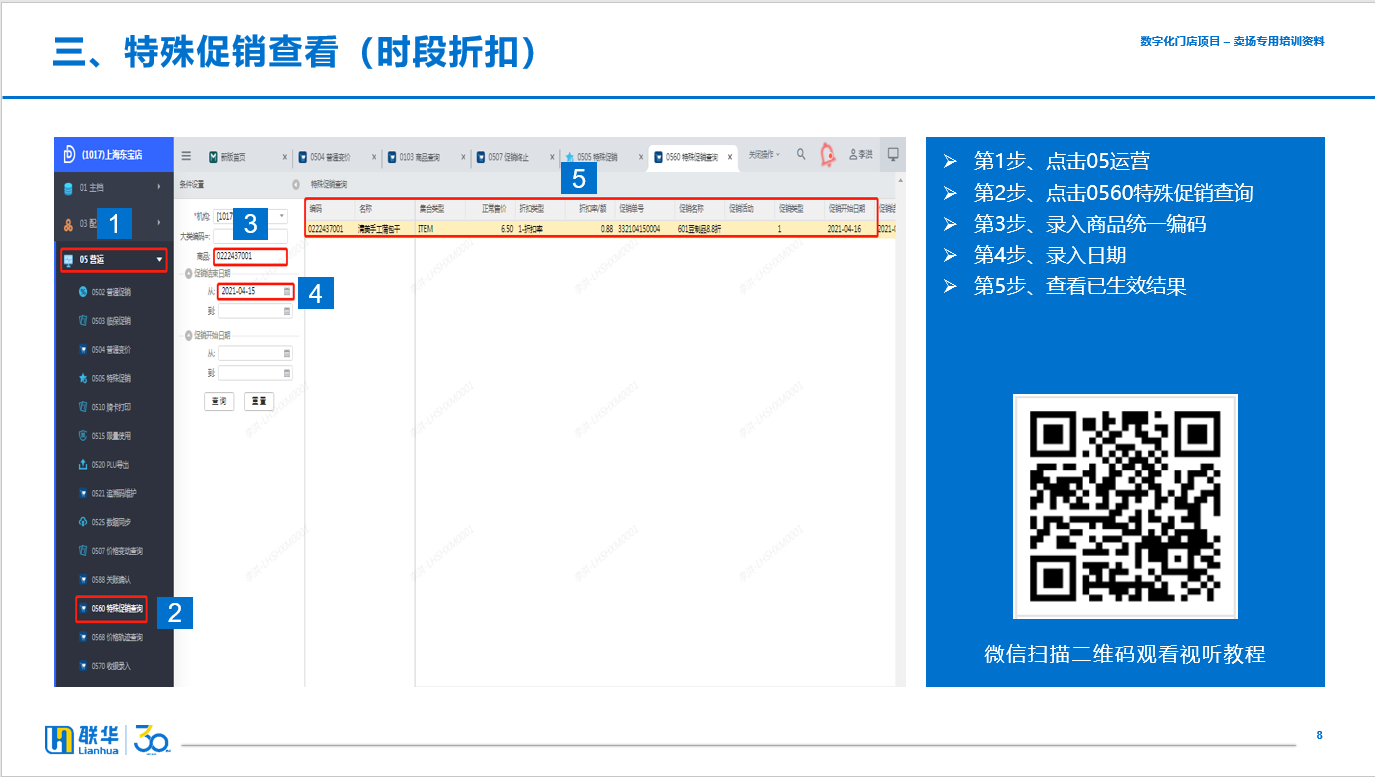Click the 编码 column header
Viewport: 1375px width, 777px height.
coord(330,209)
